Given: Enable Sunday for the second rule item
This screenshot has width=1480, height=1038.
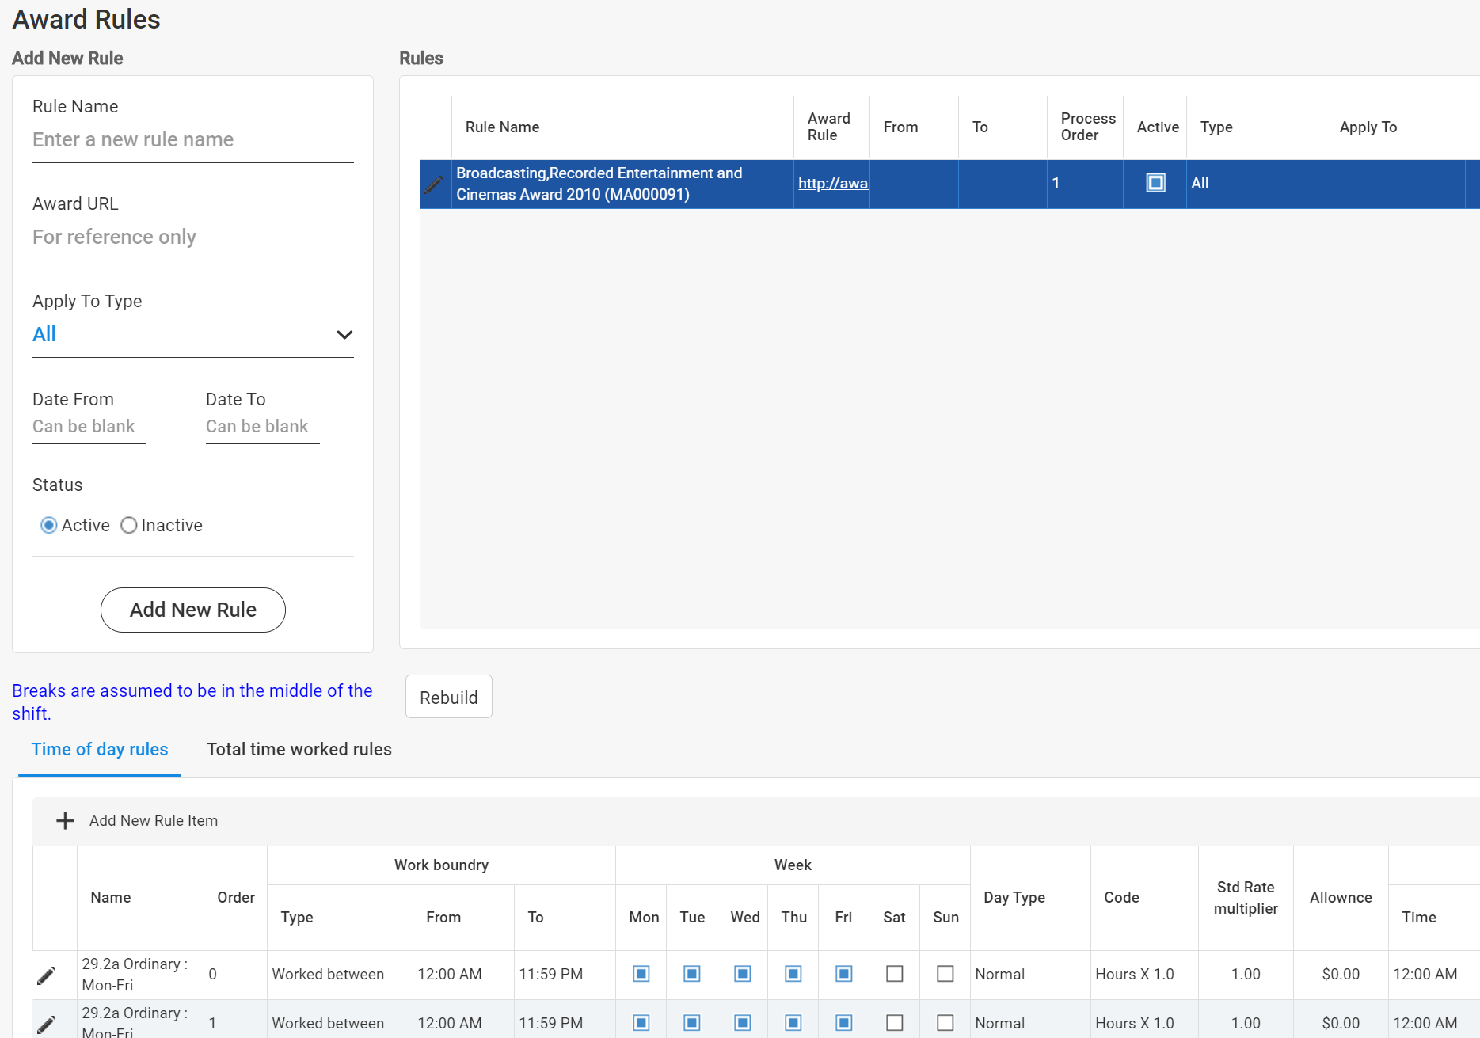Looking at the screenshot, I should 945,1022.
